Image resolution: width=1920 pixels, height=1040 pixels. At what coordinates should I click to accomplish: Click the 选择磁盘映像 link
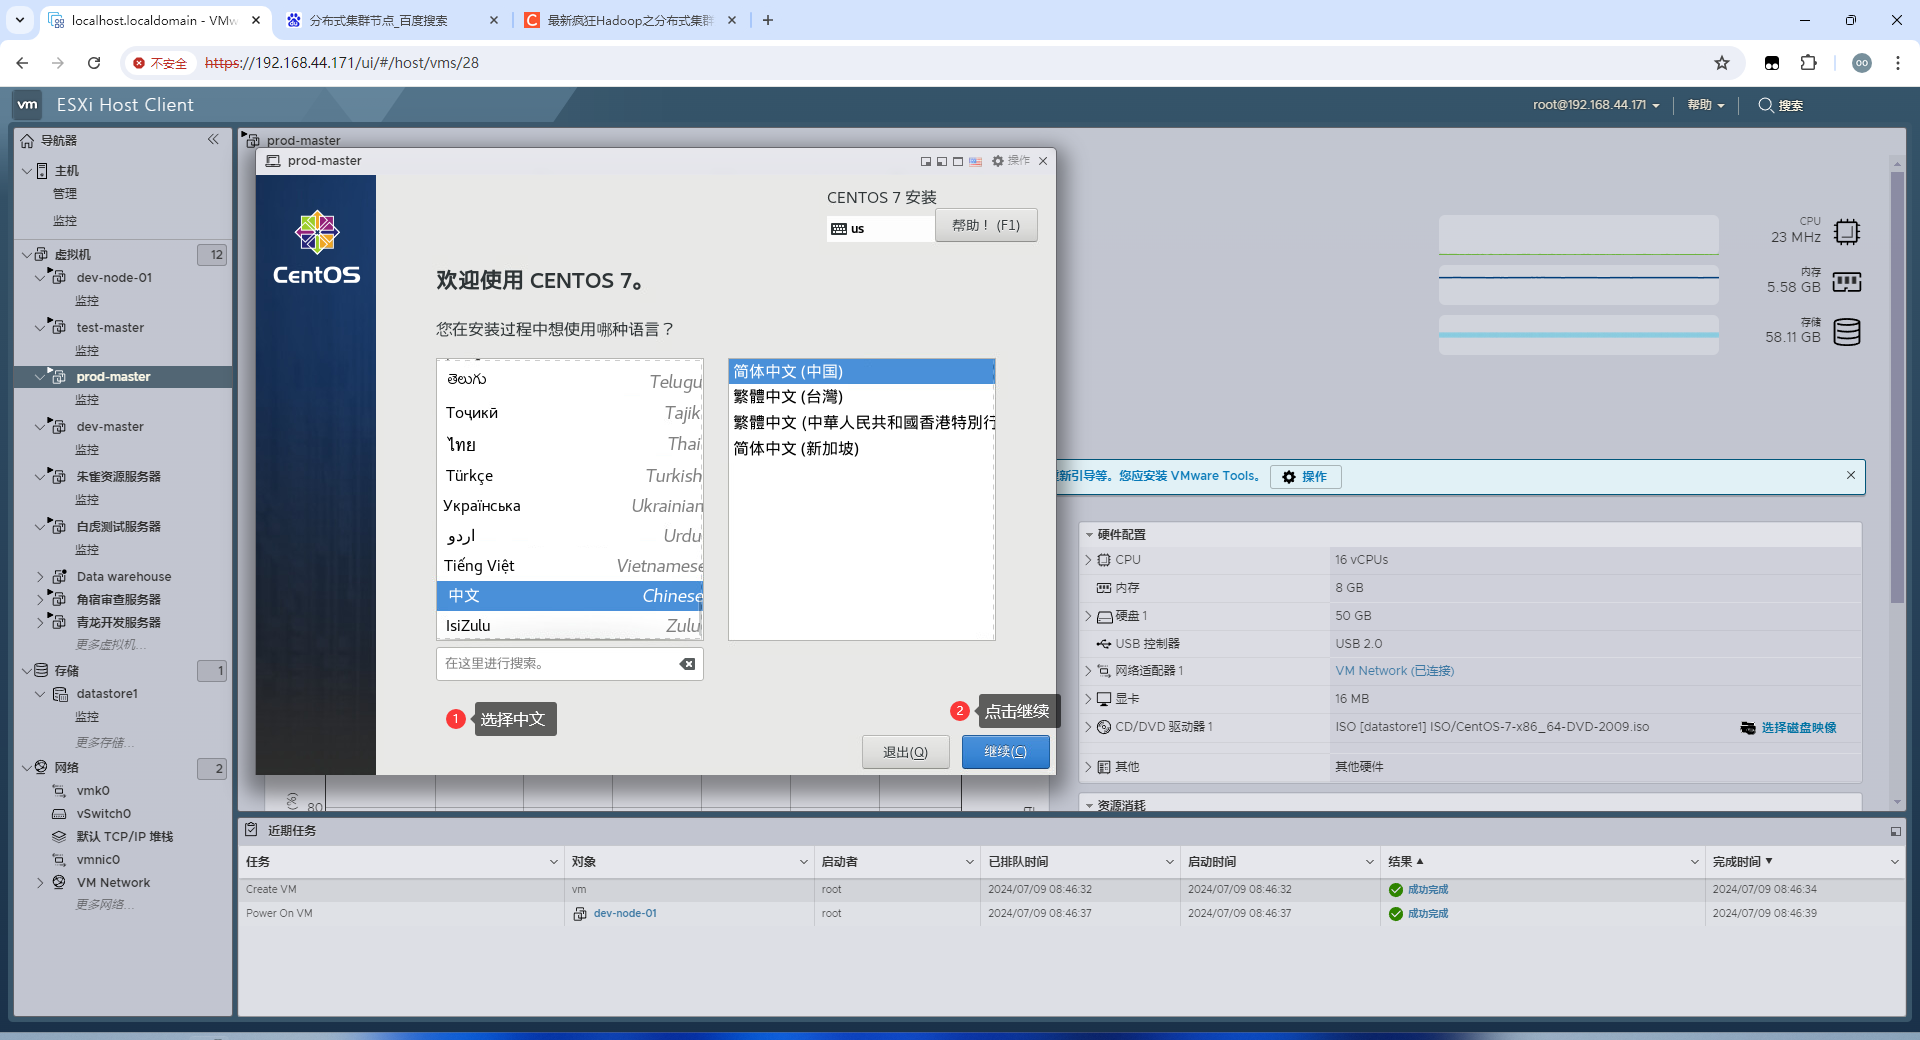click(1798, 727)
